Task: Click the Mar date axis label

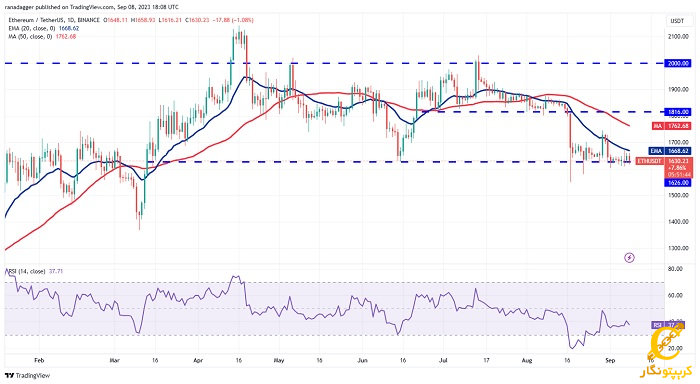Action: coord(114,360)
